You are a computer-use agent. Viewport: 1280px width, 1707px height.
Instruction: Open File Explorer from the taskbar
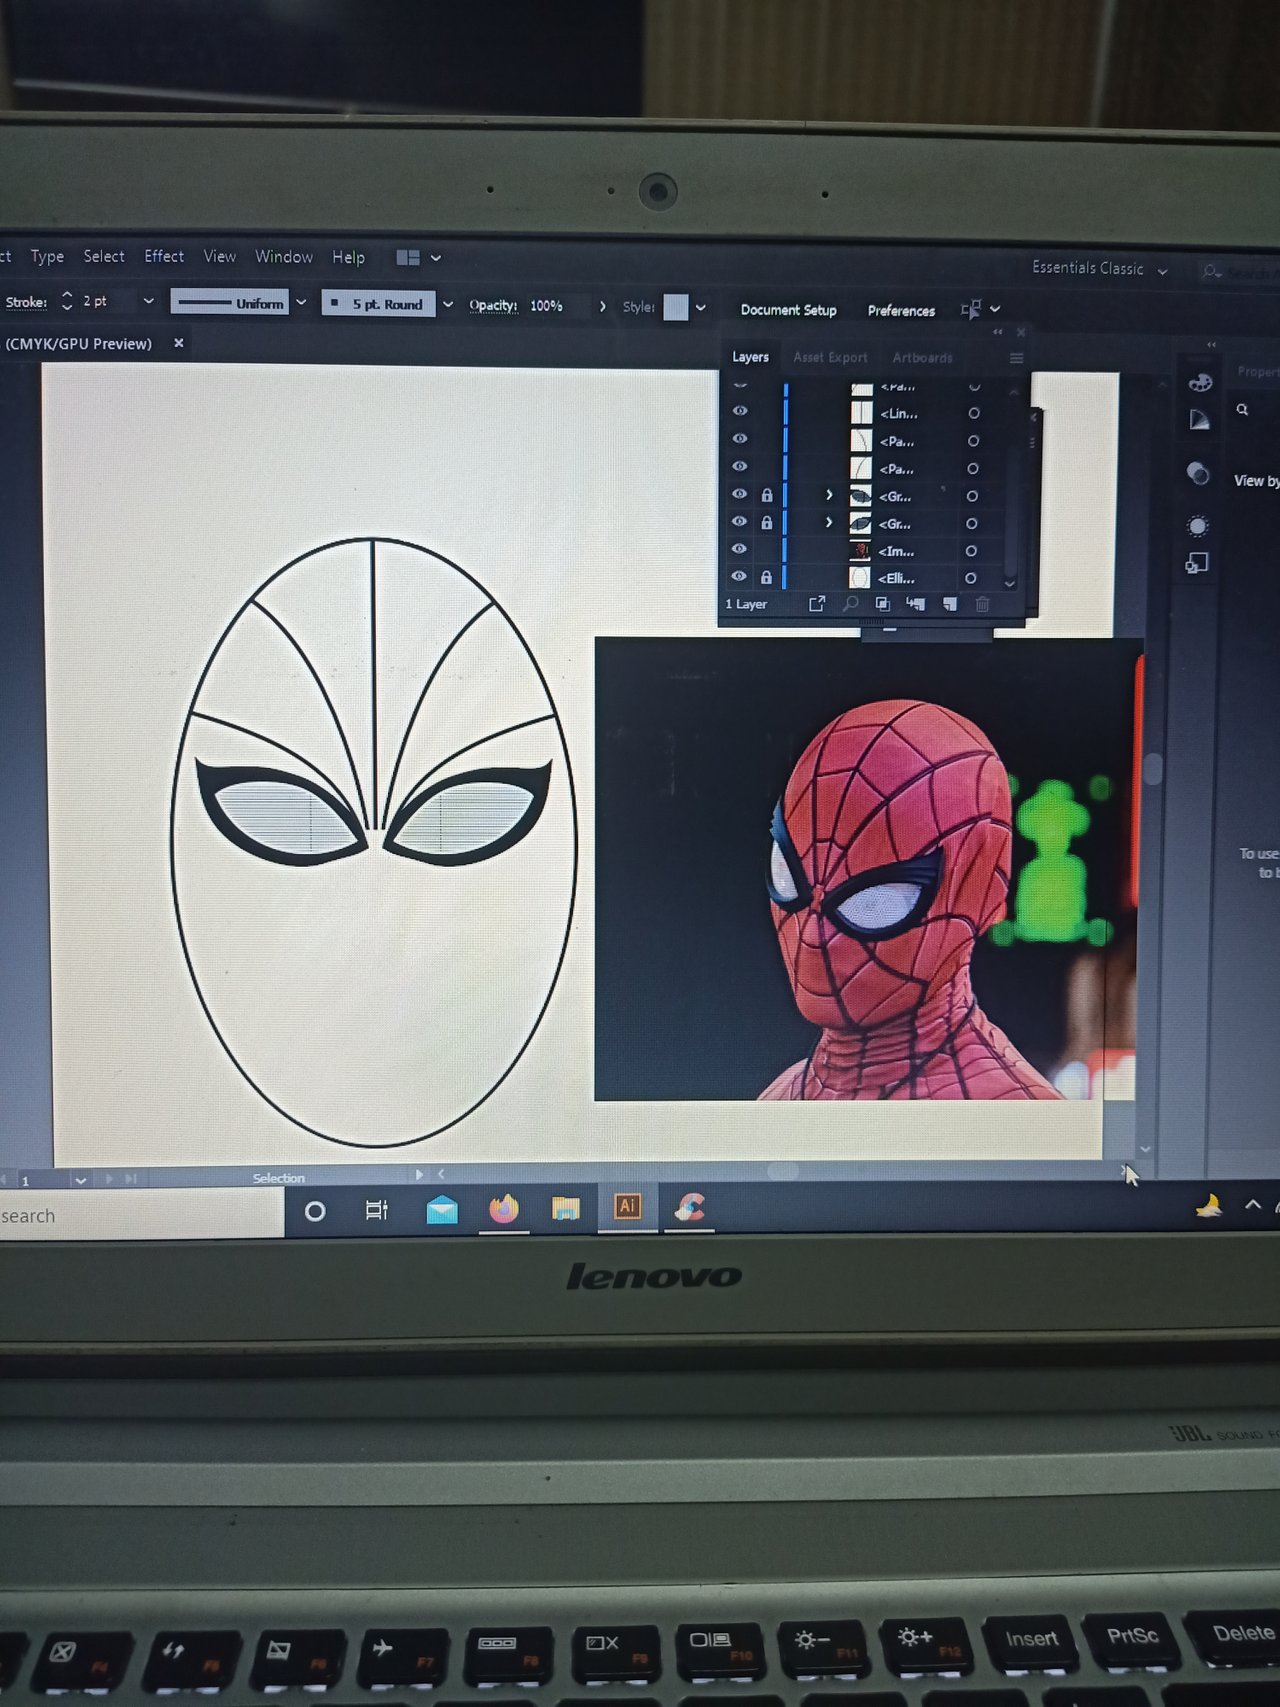pos(566,1209)
